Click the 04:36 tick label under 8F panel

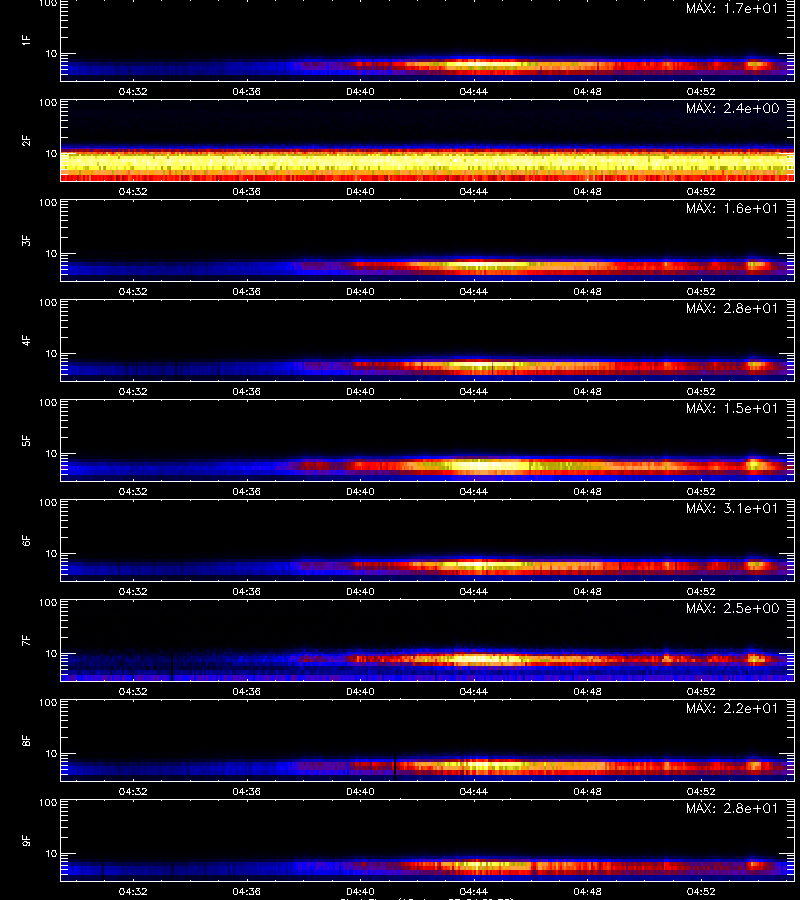tap(246, 792)
